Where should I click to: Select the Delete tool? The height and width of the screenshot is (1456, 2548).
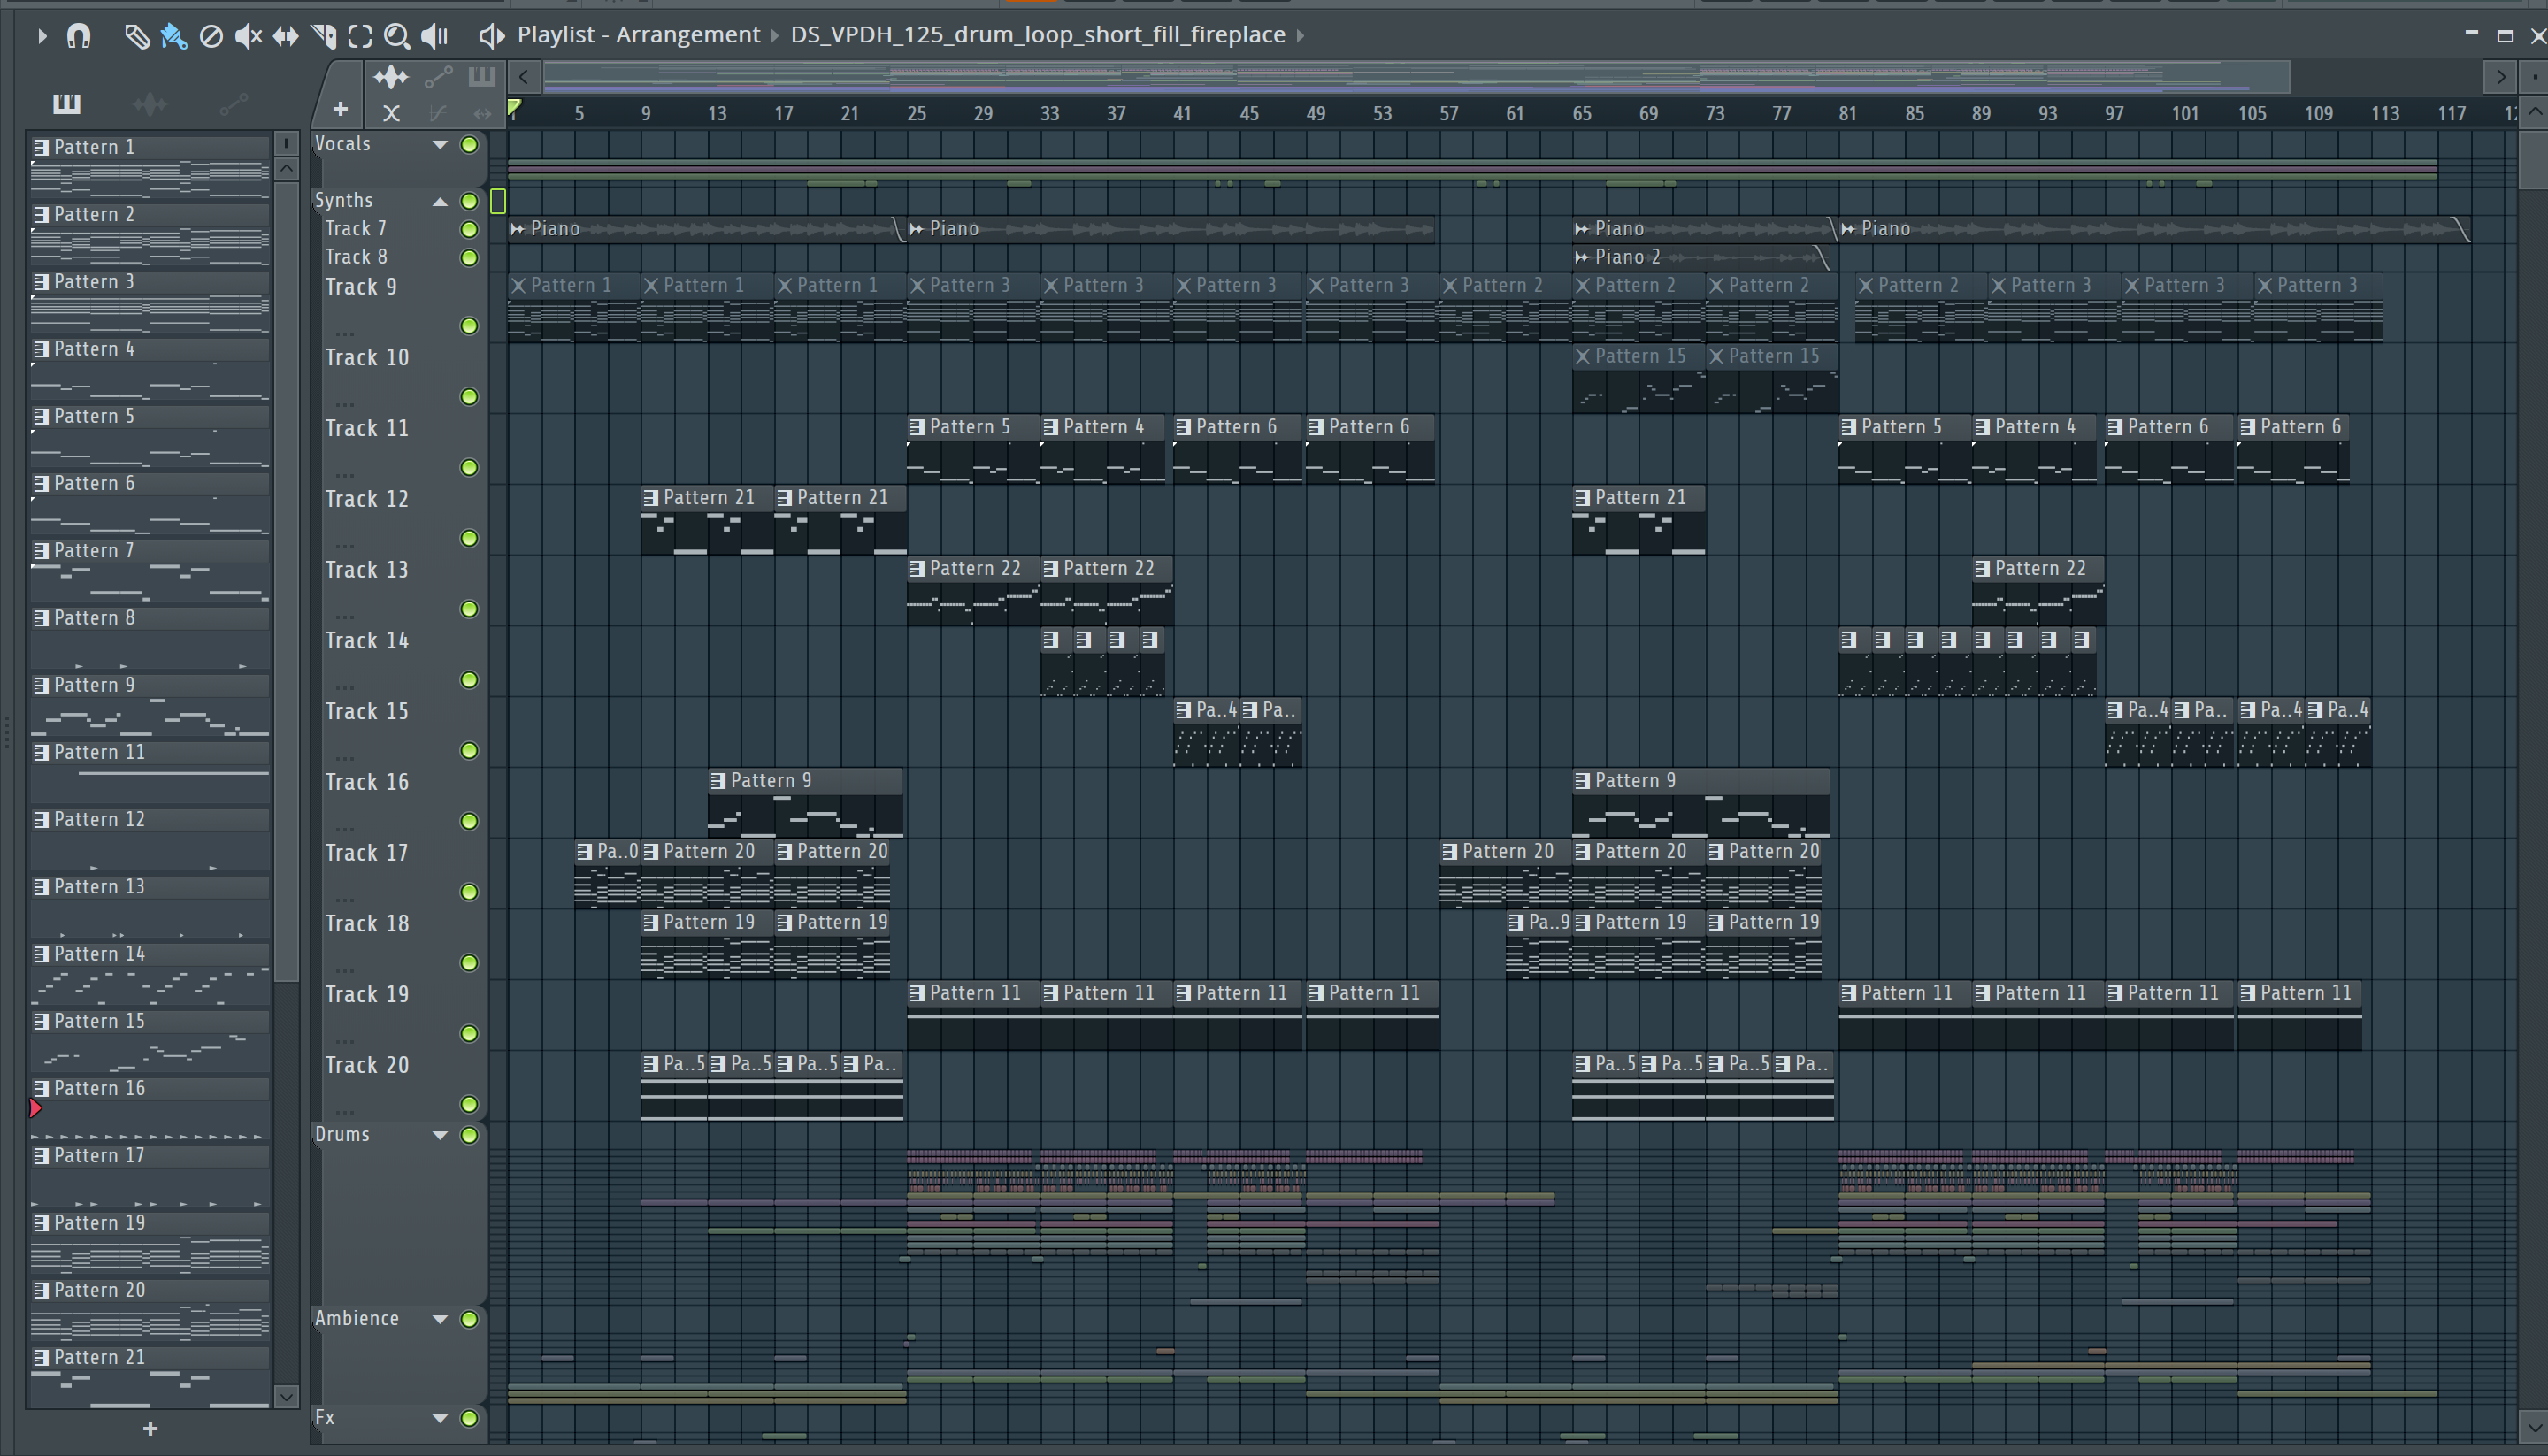point(211,36)
